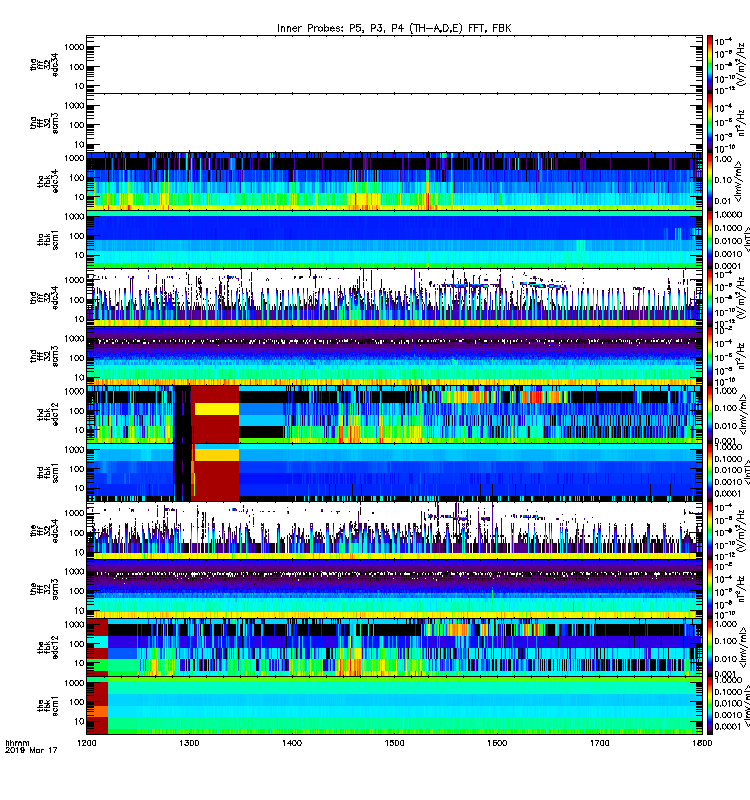Click the '1000' tick of tha fbk scm1 panel

click(74, 217)
